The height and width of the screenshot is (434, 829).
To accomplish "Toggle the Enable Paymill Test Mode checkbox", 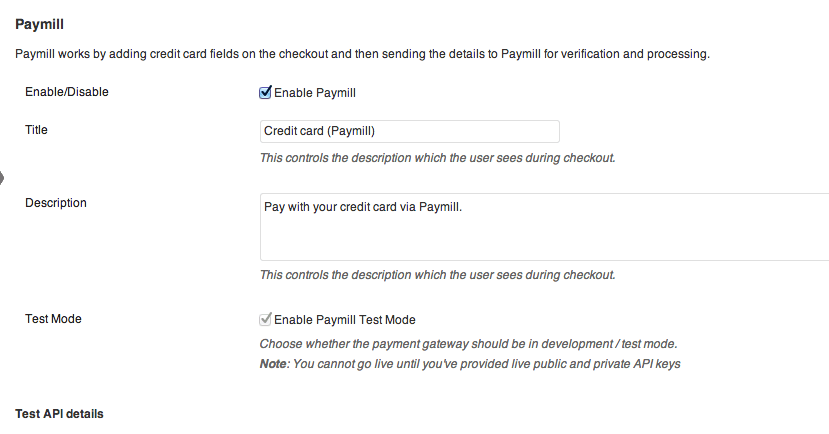I will (266, 320).
